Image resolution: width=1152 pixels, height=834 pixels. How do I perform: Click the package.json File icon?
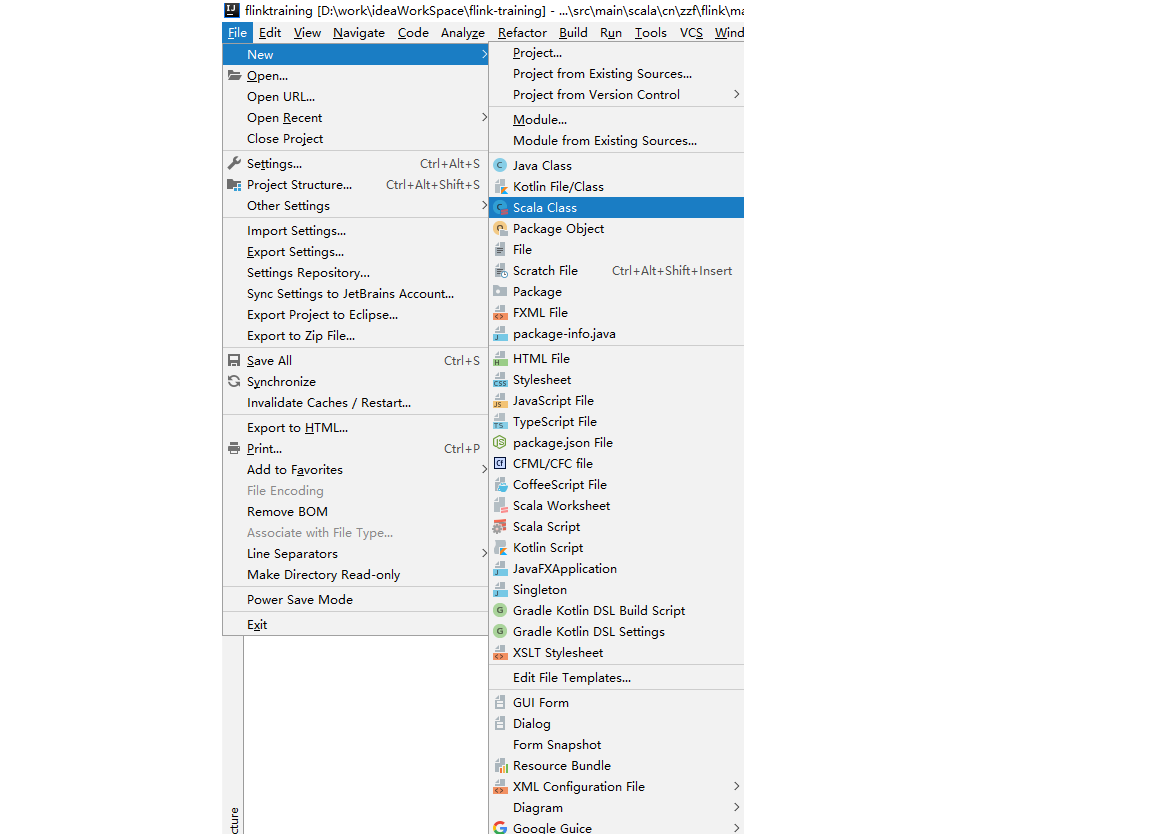[x=500, y=442]
